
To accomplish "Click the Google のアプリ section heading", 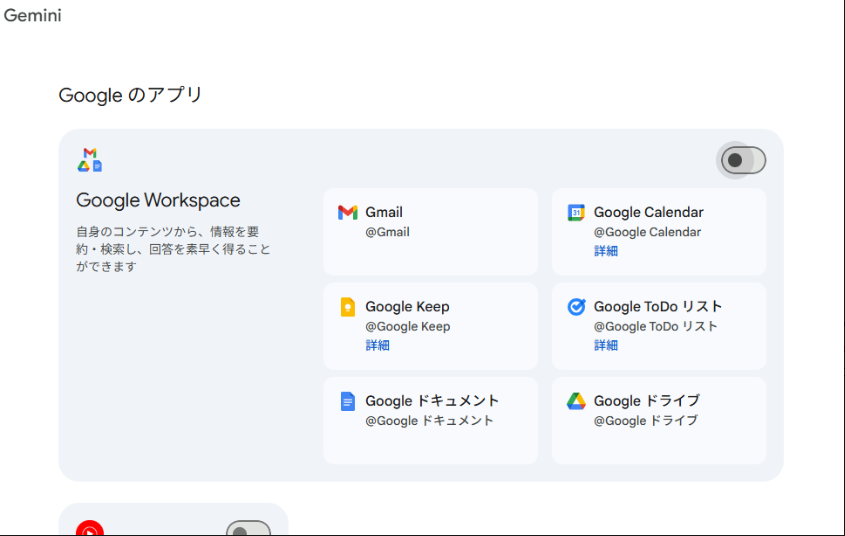I will [130, 95].
